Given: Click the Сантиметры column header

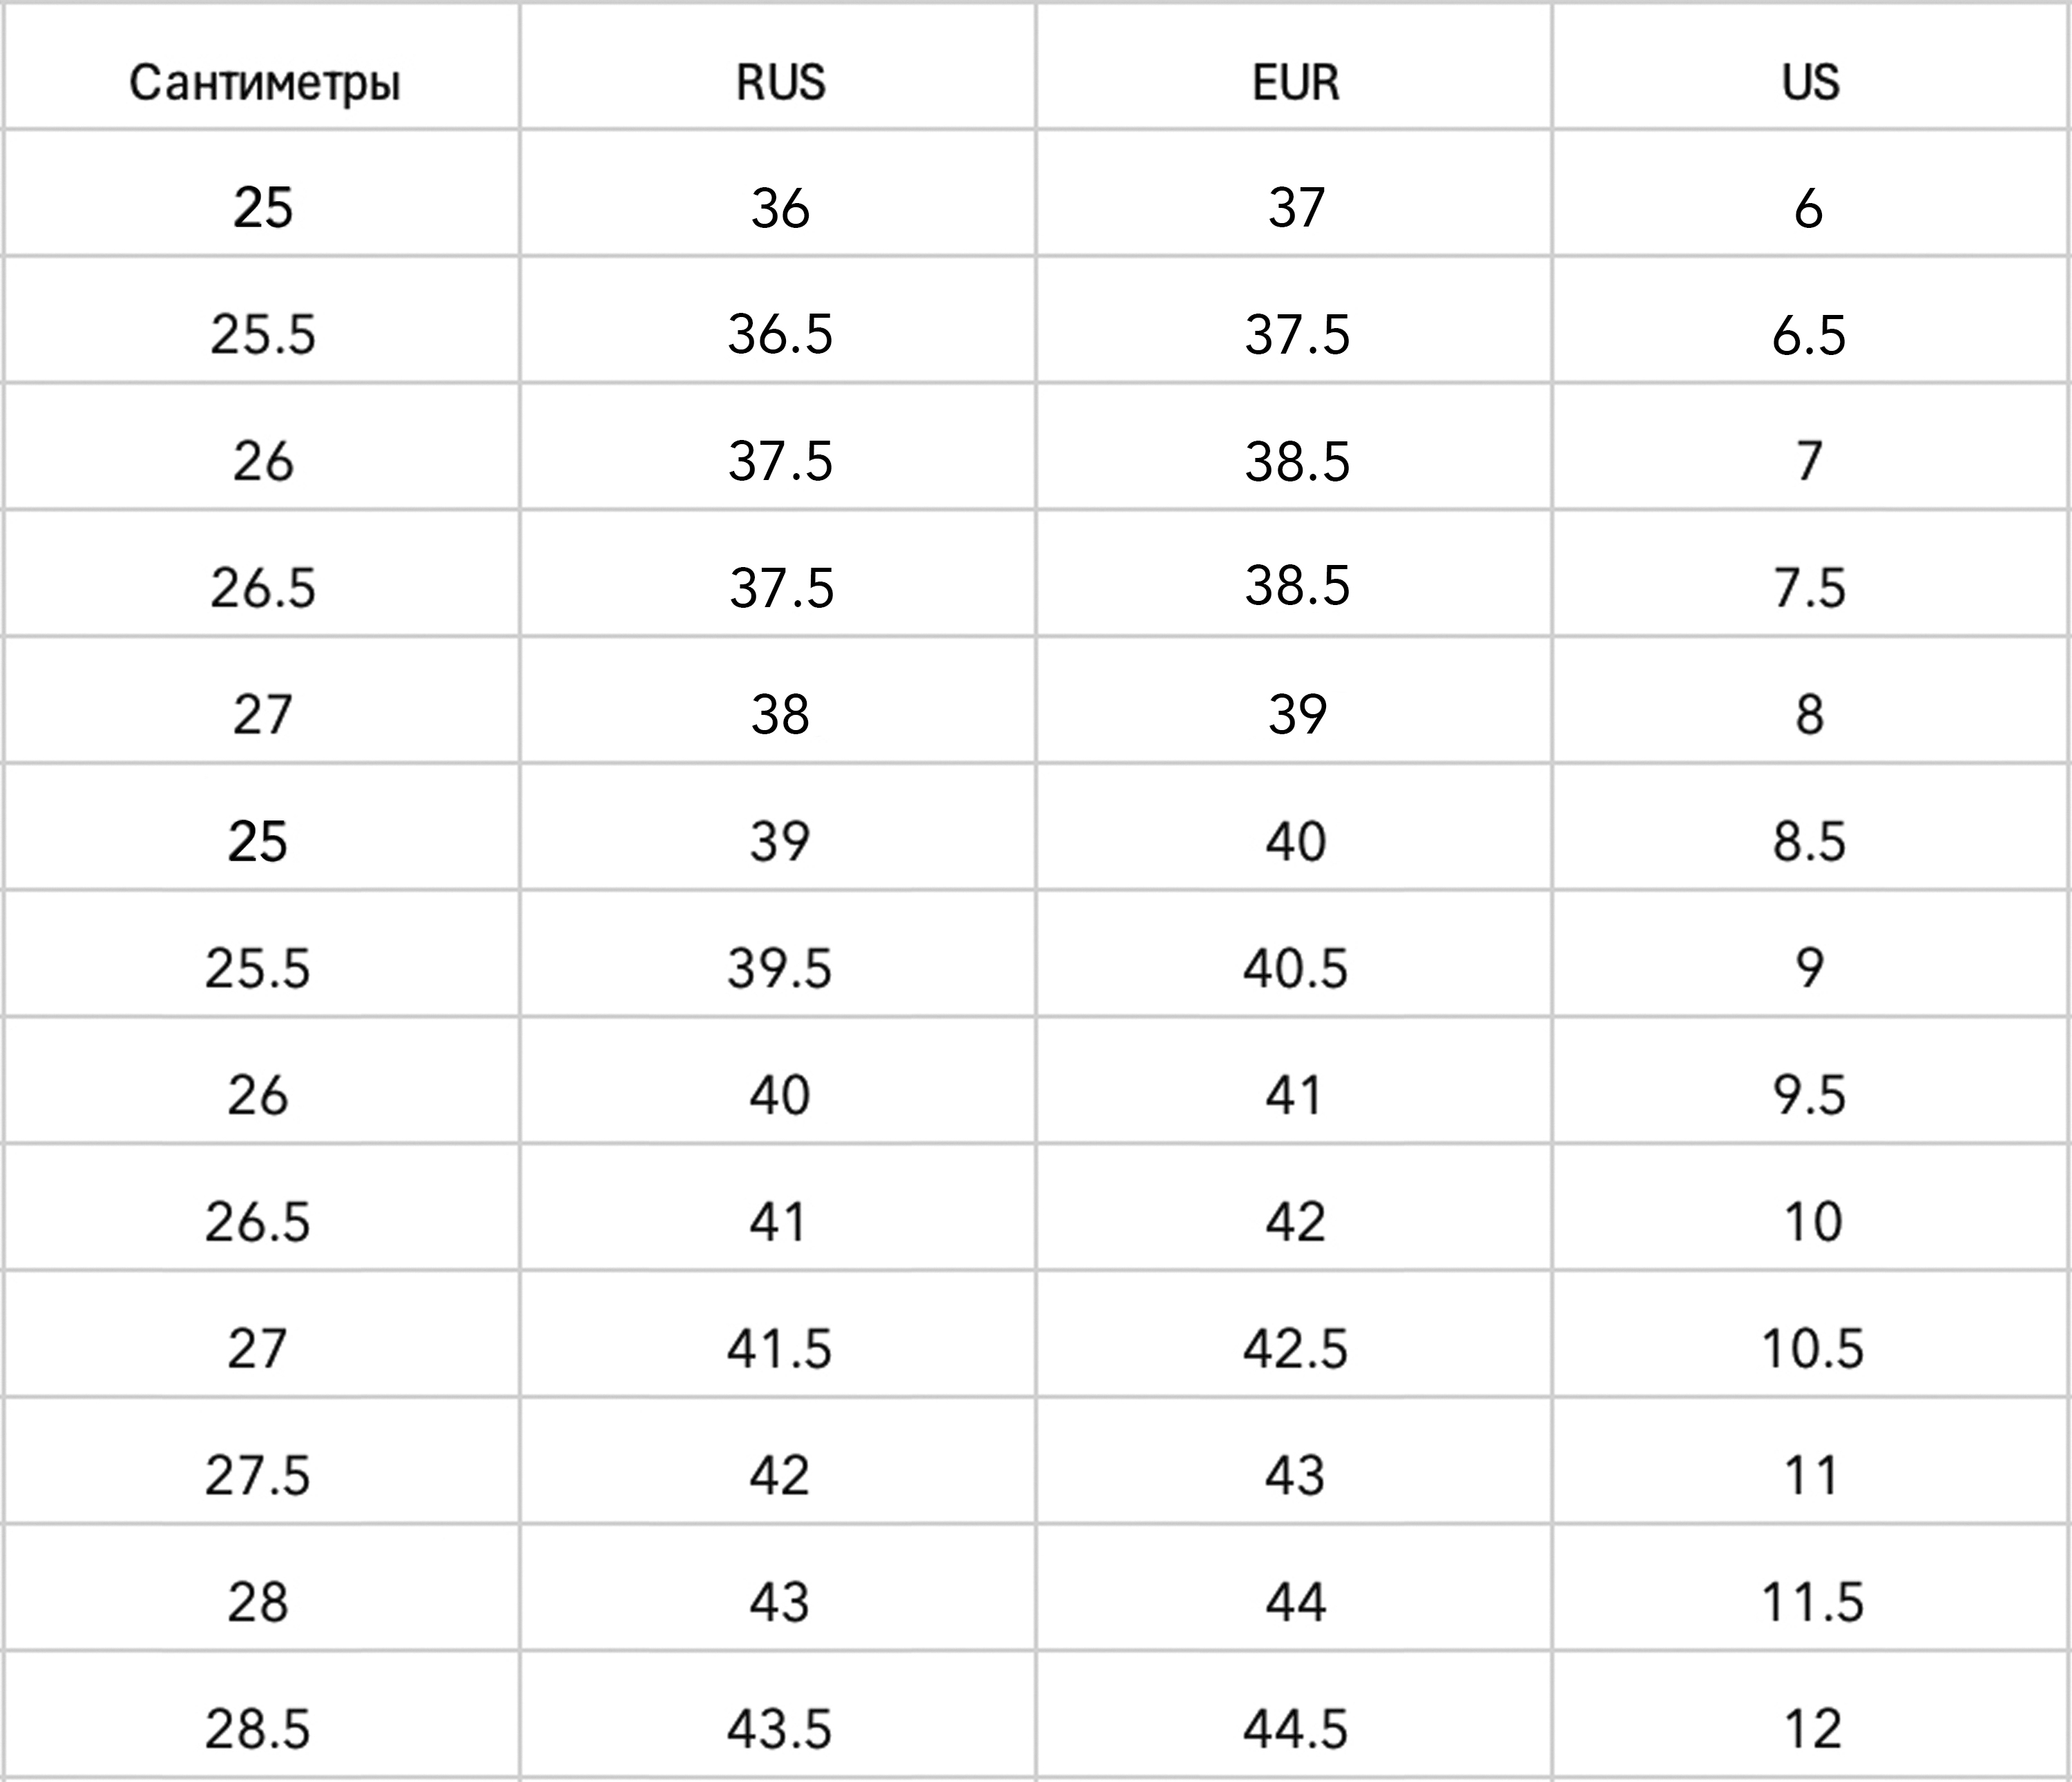Looking at the screenshot, I should pos(264,82).
